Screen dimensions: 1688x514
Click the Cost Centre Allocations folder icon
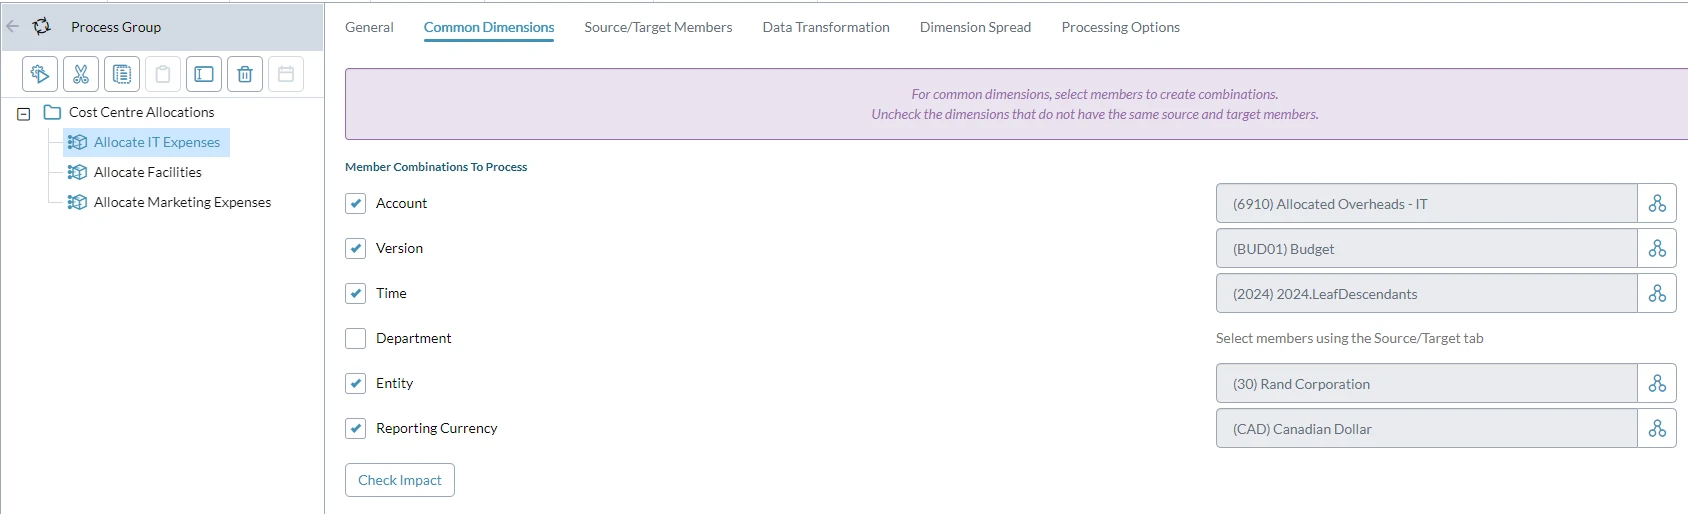coord(53,112)
